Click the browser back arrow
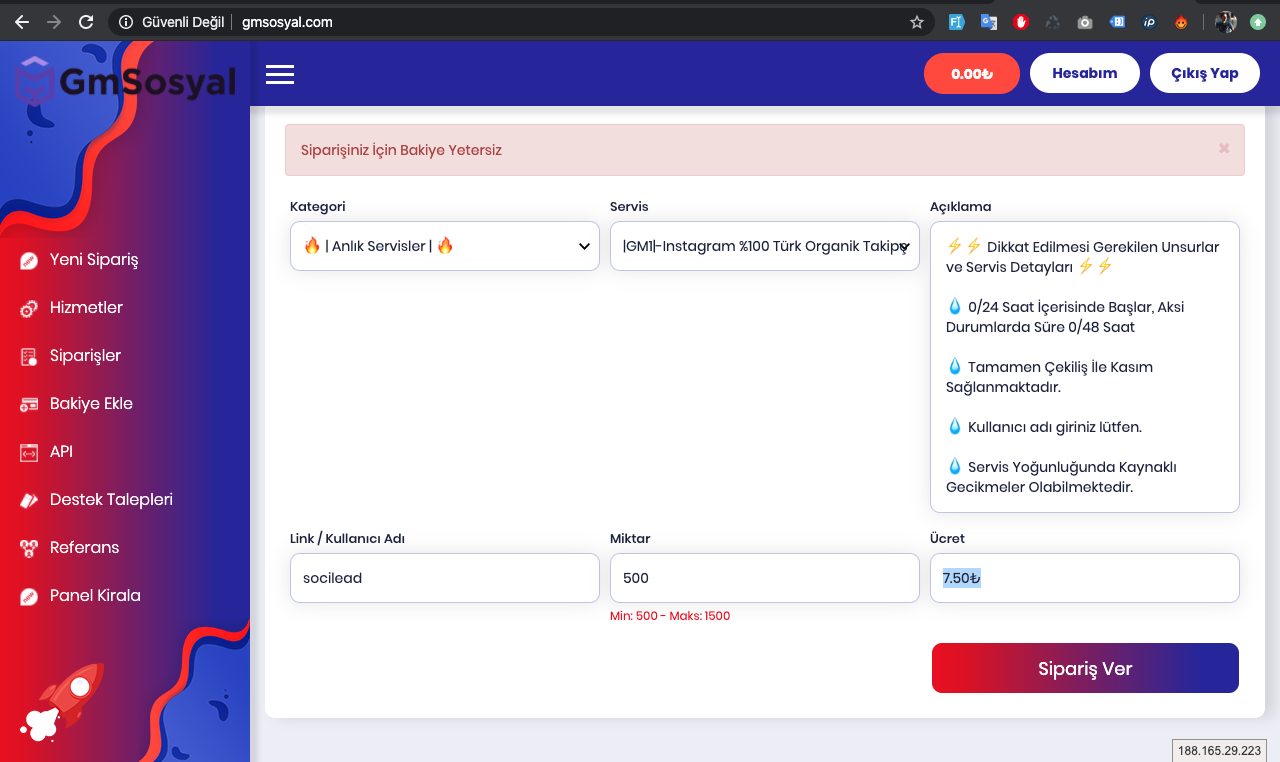Screen dimensions: 1280x762 22,22
